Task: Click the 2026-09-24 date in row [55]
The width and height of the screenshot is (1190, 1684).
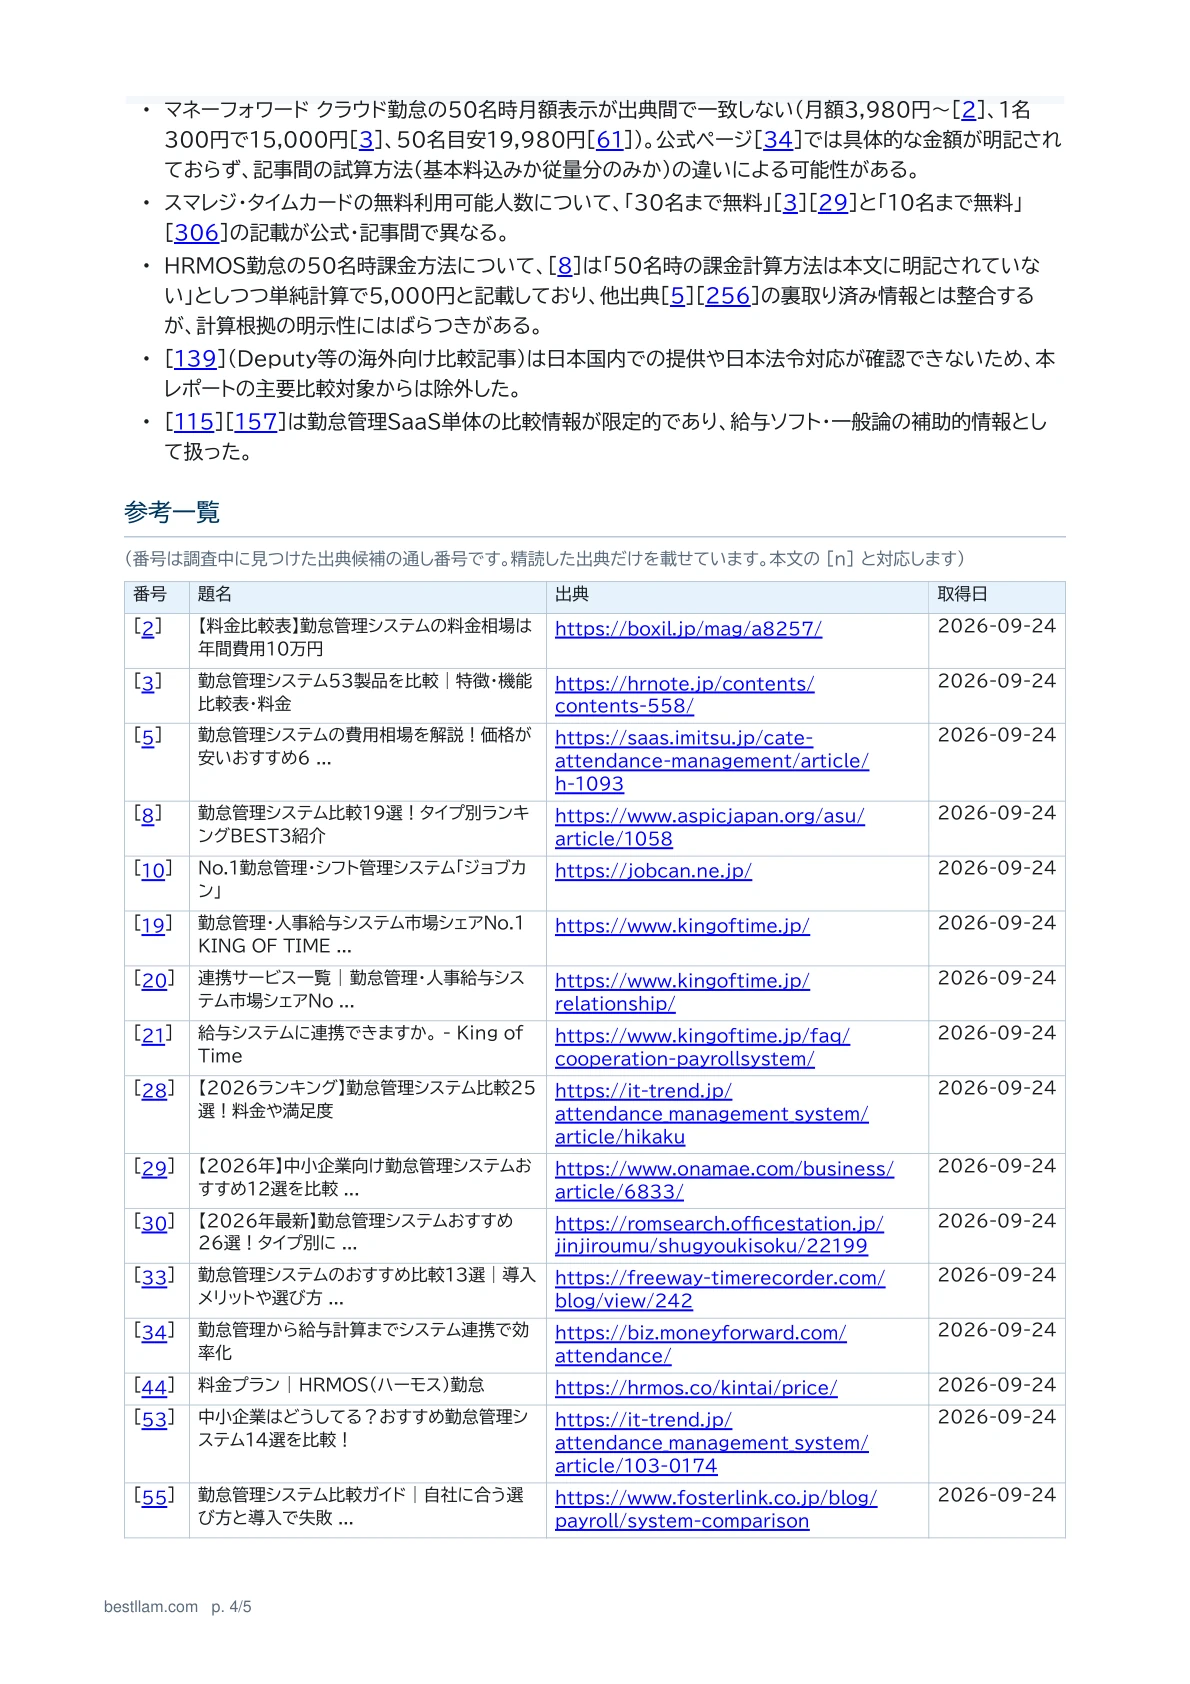Action: [997, 1495]
